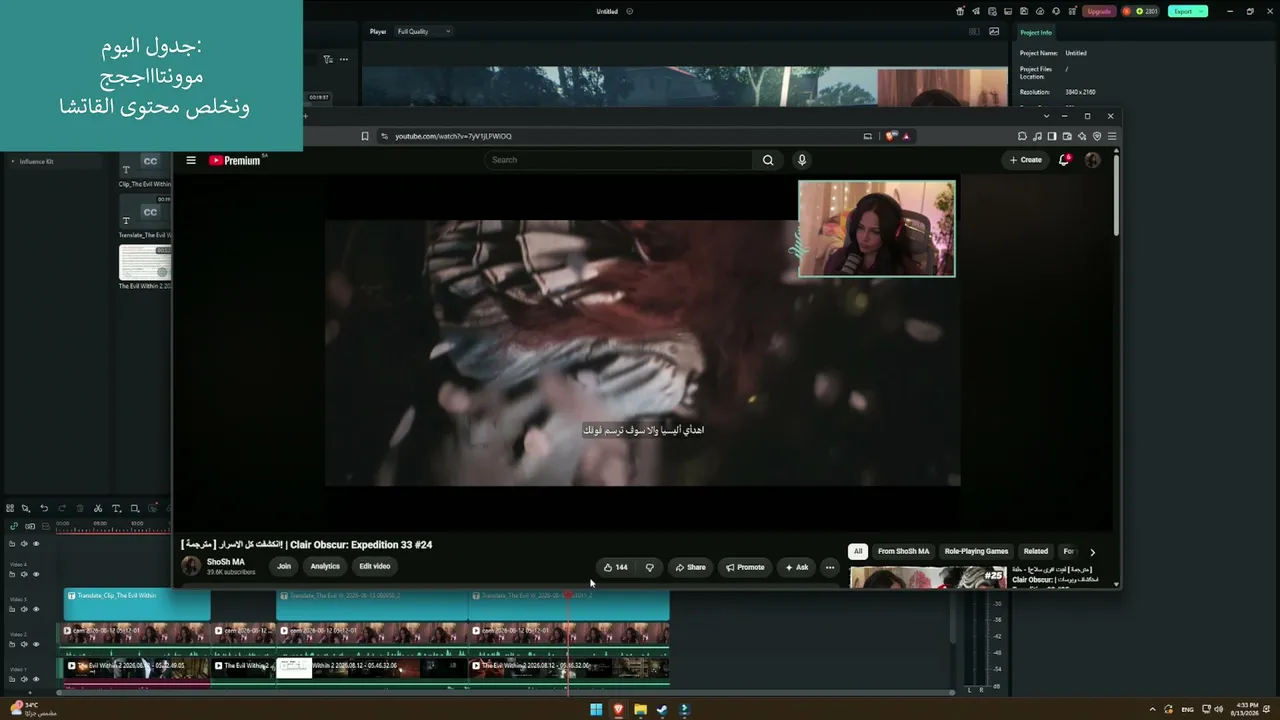Mute the Video 2 track

24,644
